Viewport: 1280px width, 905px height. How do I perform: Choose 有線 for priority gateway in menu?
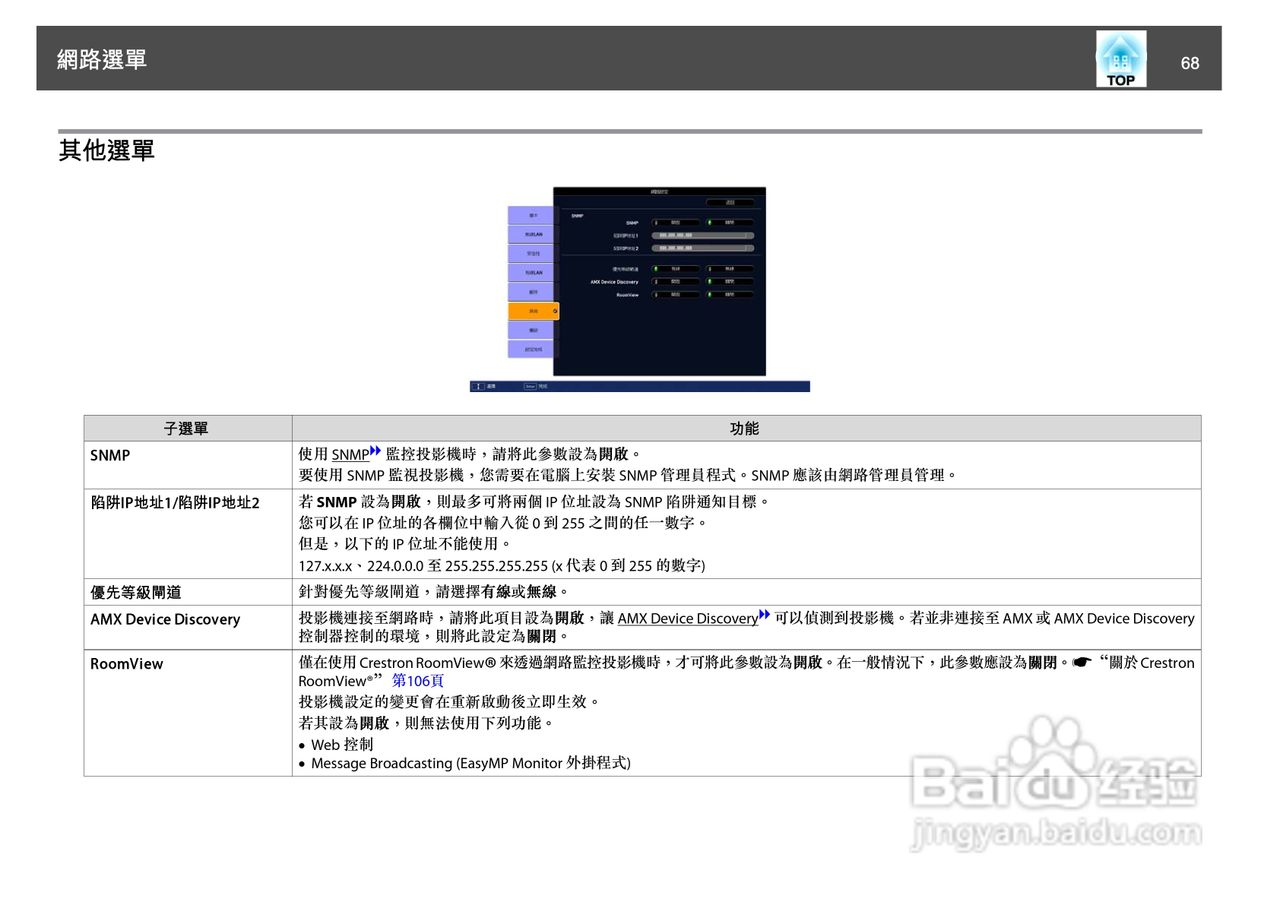676,269
